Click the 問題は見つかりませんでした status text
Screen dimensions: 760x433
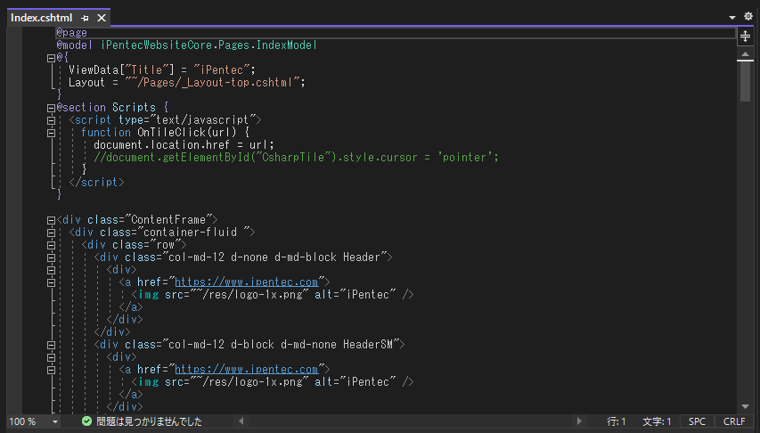click(x=149, y=421)
